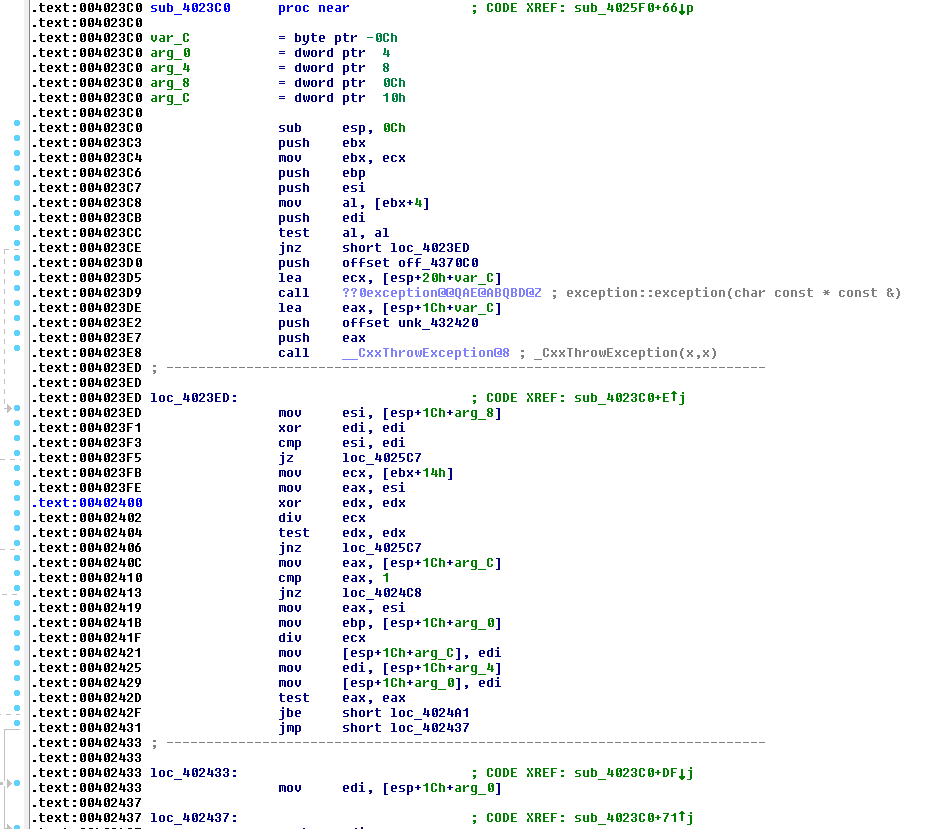Set breakpoint dot at 004023D9 exception call
The image size is (931, 829).
17,293
